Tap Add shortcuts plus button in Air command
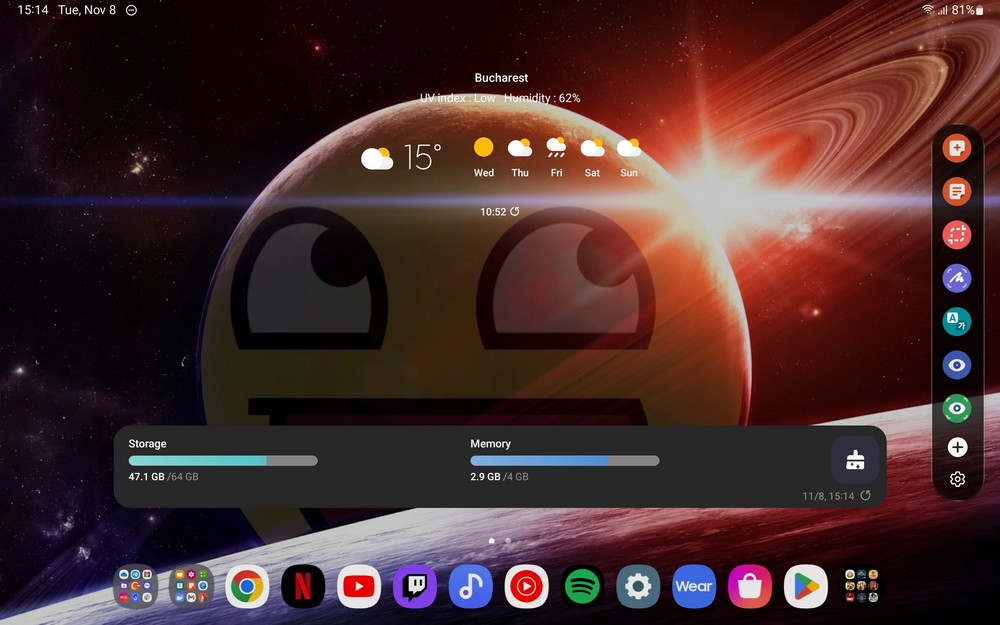The height and width of the screenshot is (625, 1000). [957, 447]
